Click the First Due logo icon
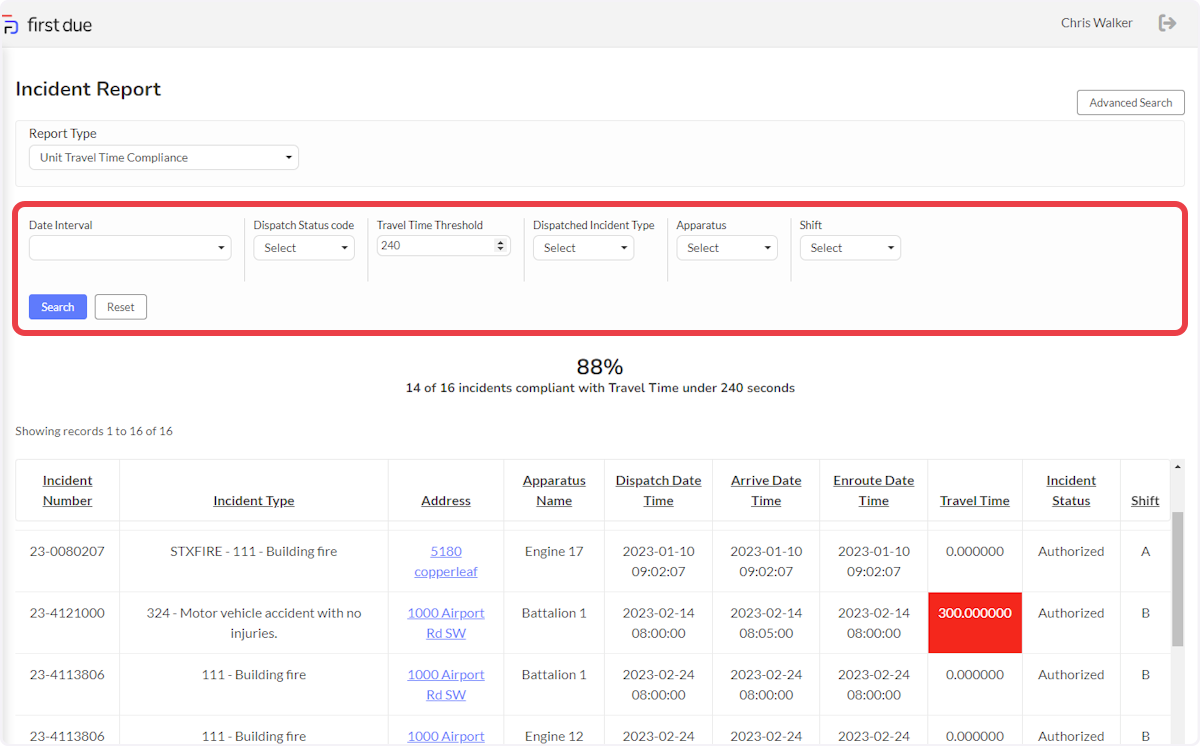This screenshot has width=1200, height=746. tap(10, 24)
